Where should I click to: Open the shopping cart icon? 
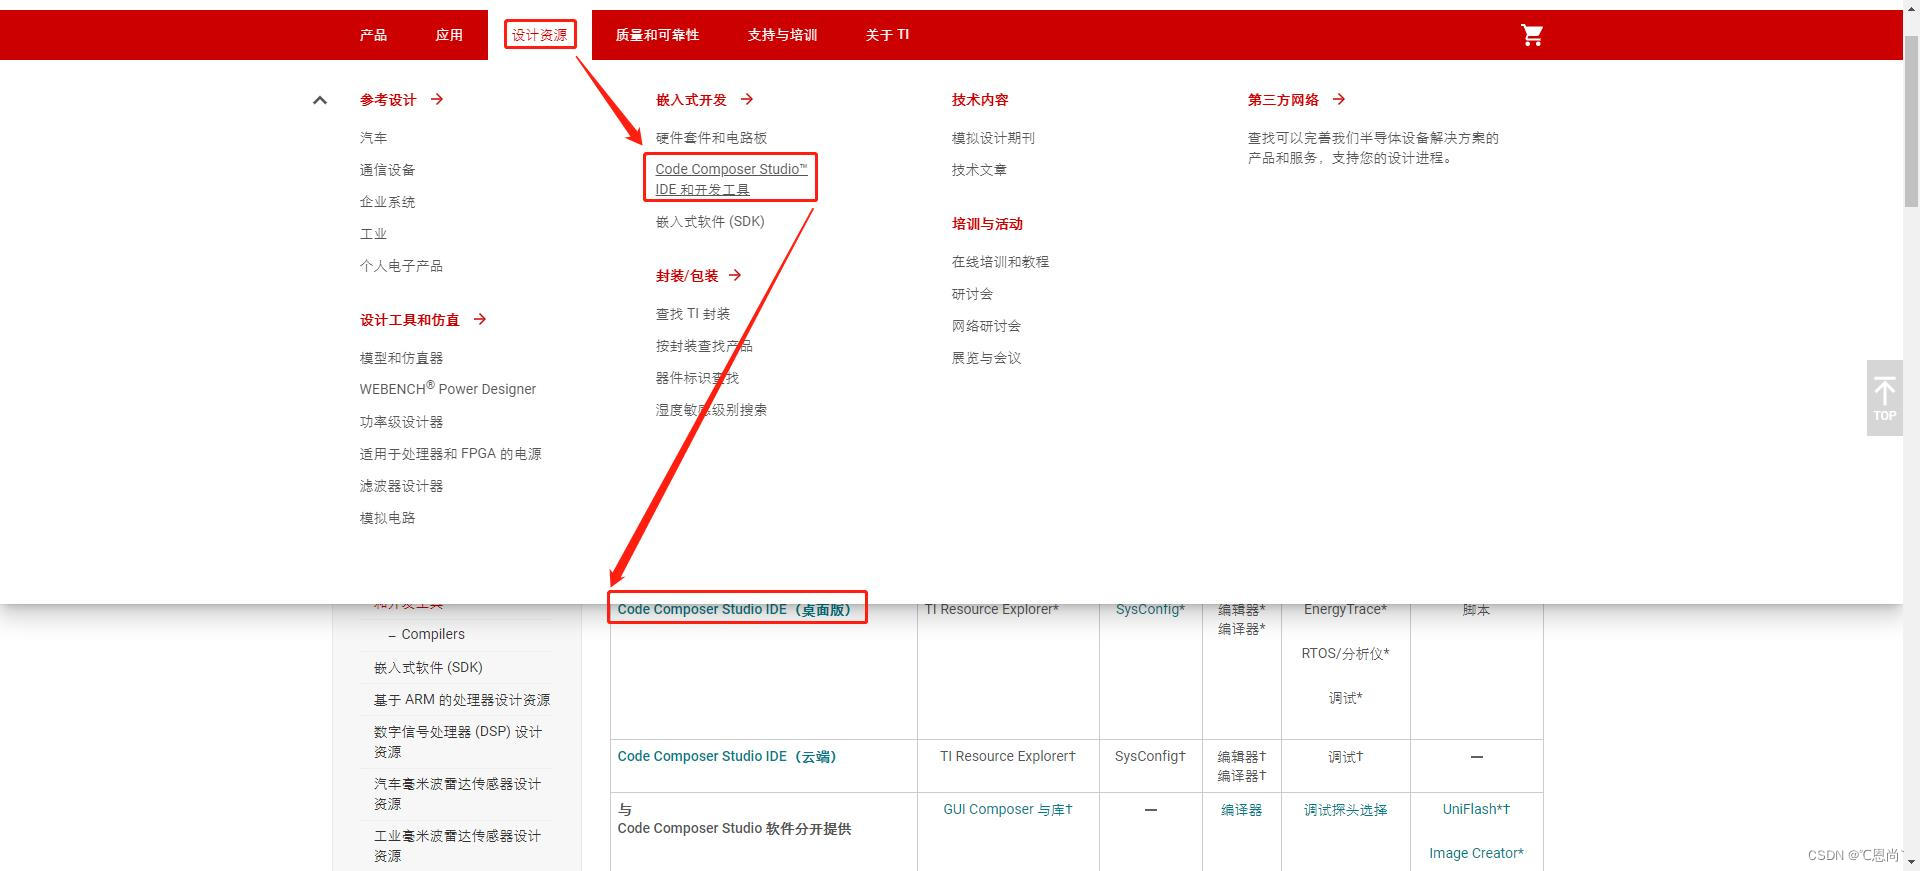coord(1531,35)
